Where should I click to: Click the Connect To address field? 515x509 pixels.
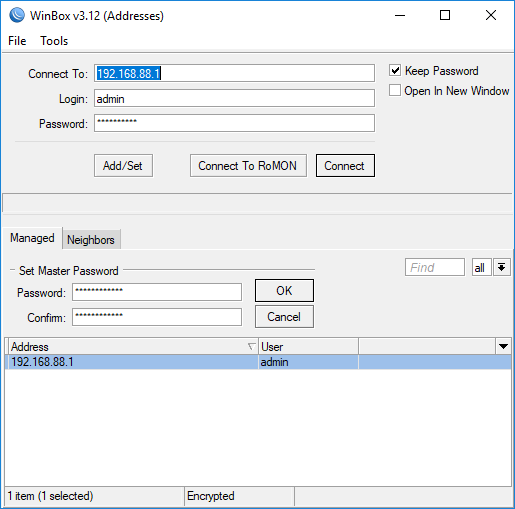pyautogui.click(x=234, y=73)
